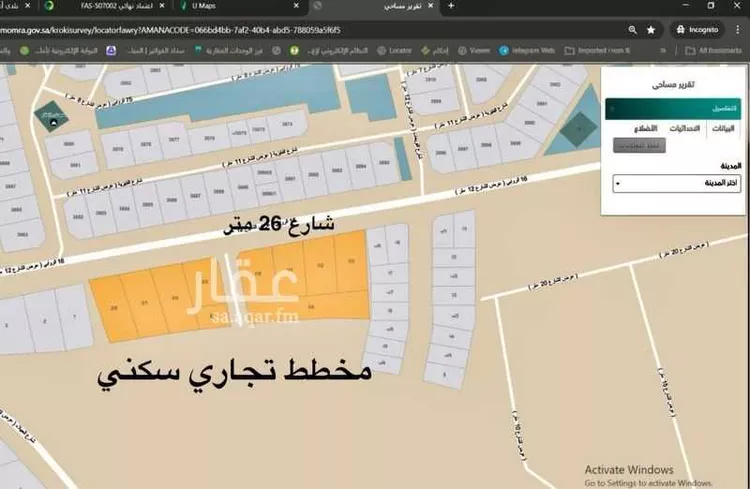
Task: Expand hidden bookmarks with double chevron
Action: tap(663, 50)
